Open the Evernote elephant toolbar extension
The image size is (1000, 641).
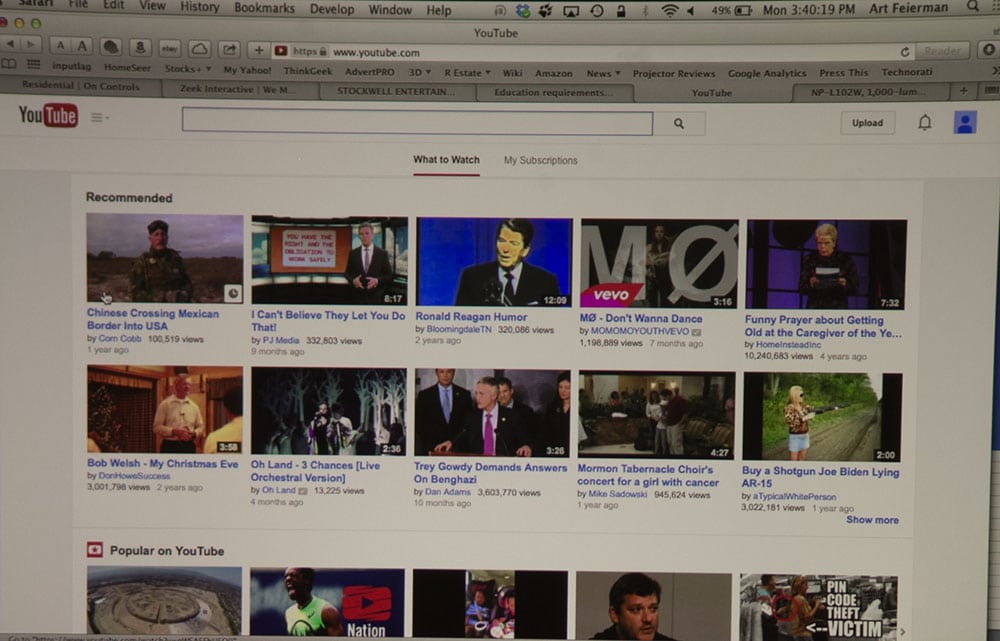click(x=112, y=47)
